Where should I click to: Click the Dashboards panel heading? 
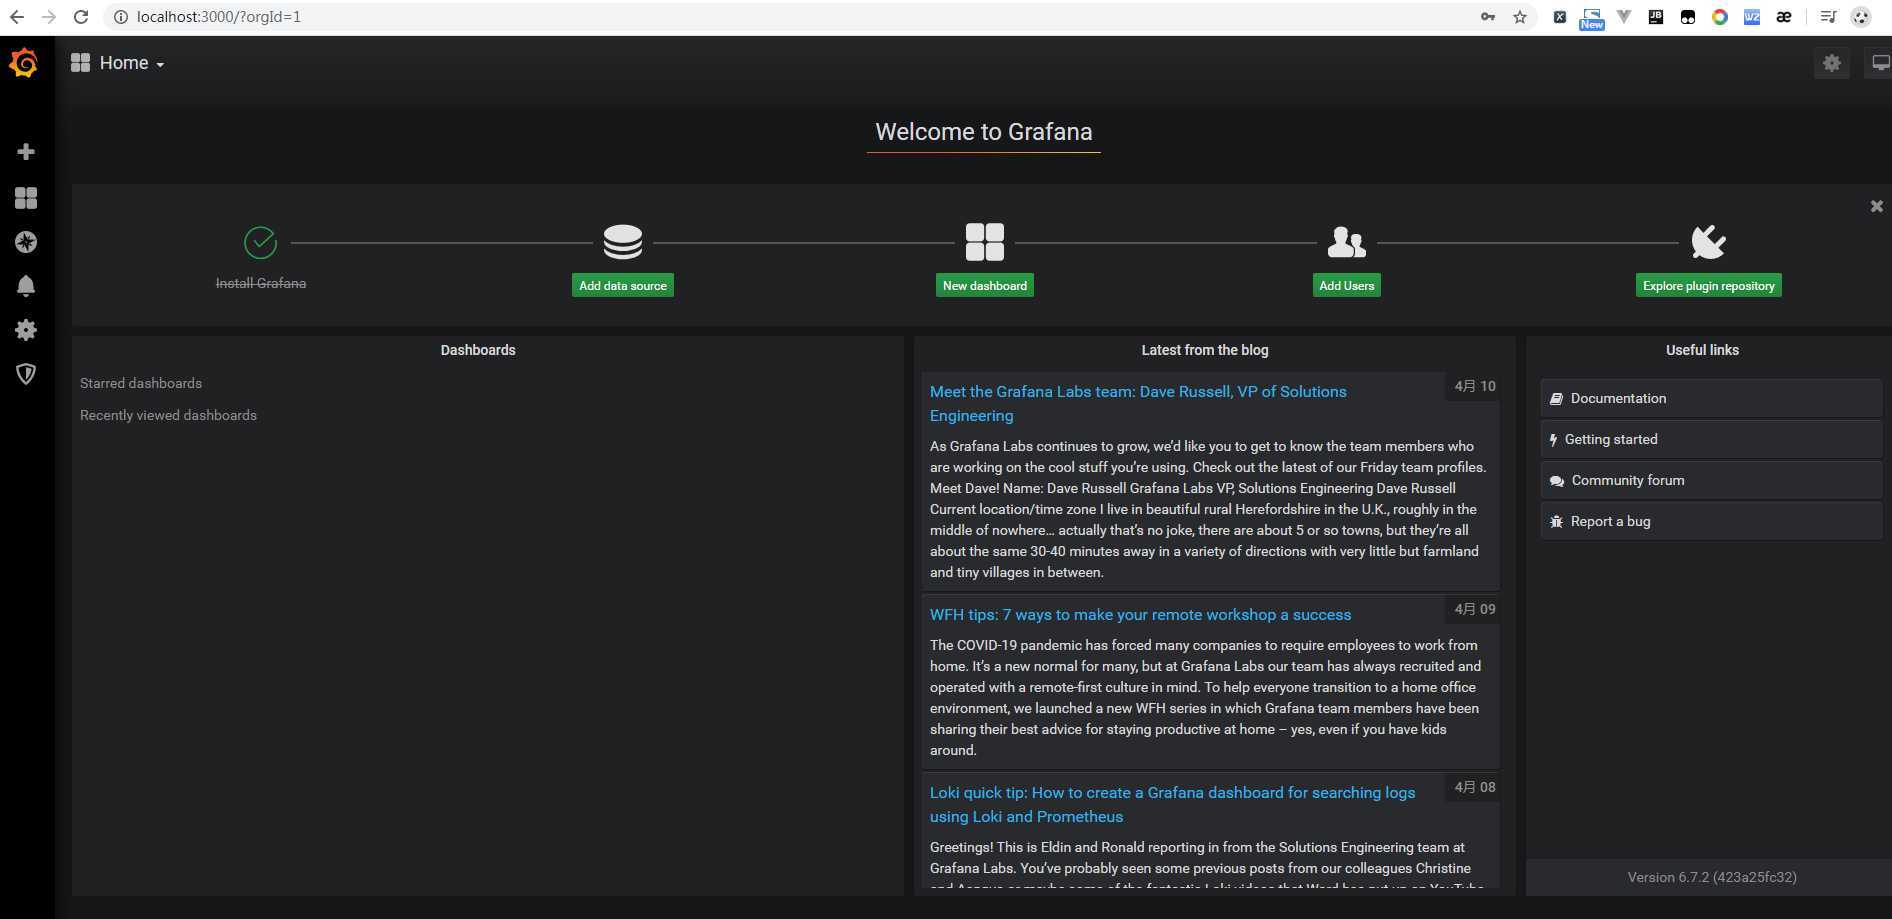pyautogui.click(x=478, y=350)
